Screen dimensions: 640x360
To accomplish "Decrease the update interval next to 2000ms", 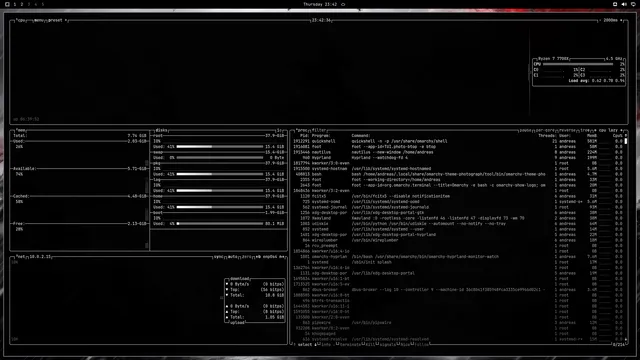I will pos(600,20).
